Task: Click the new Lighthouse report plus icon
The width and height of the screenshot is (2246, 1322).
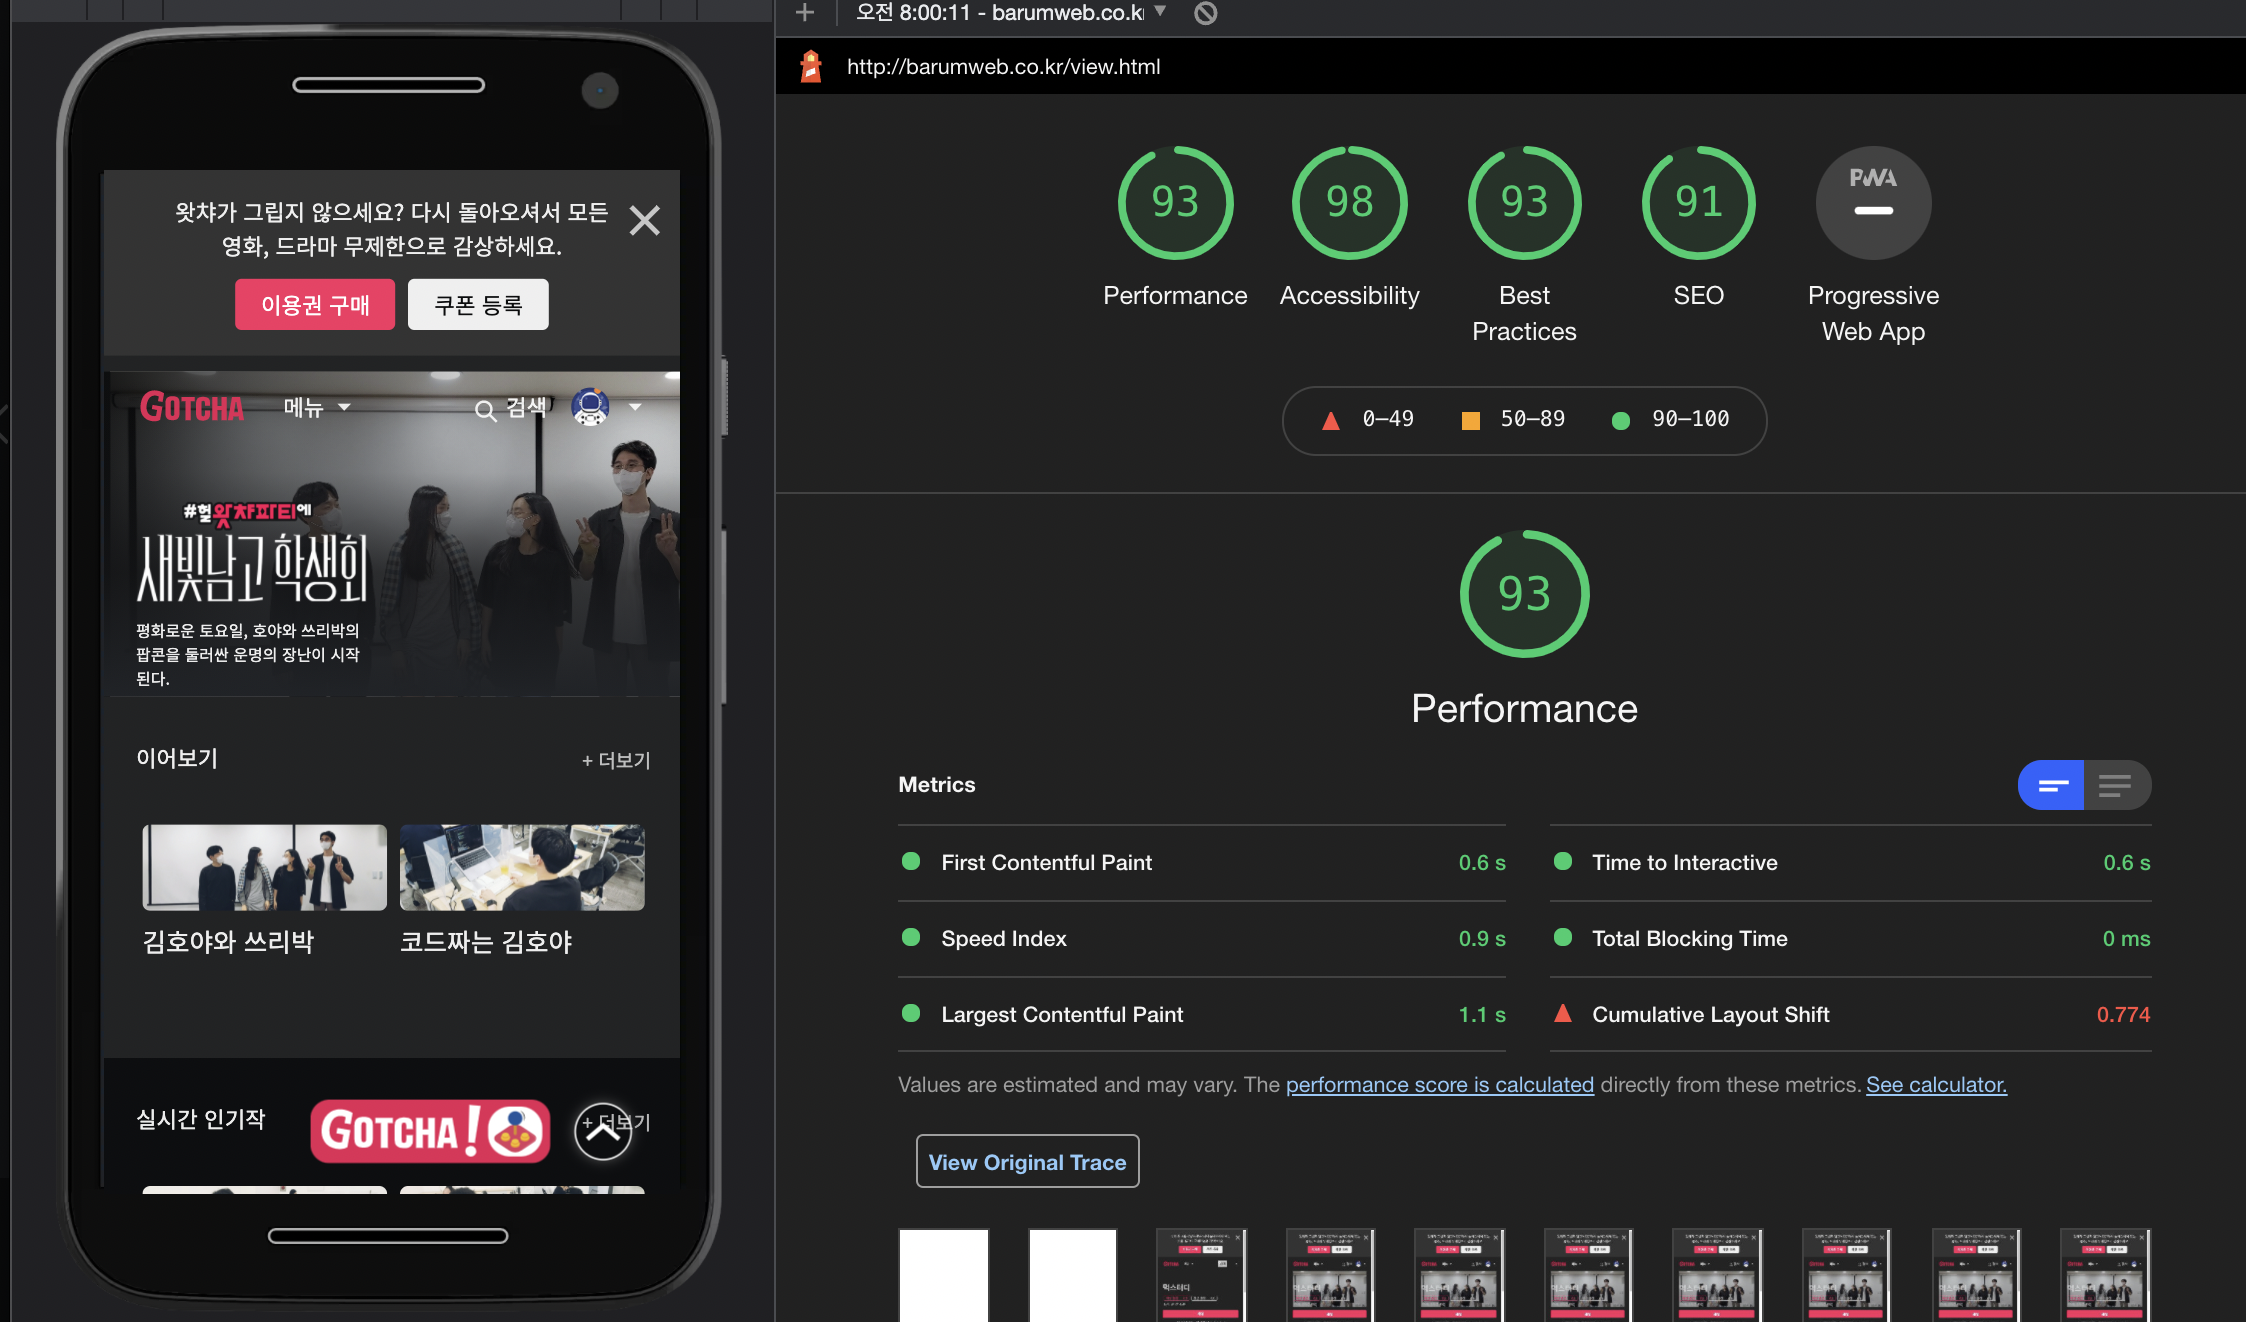Action: (804, 13)
